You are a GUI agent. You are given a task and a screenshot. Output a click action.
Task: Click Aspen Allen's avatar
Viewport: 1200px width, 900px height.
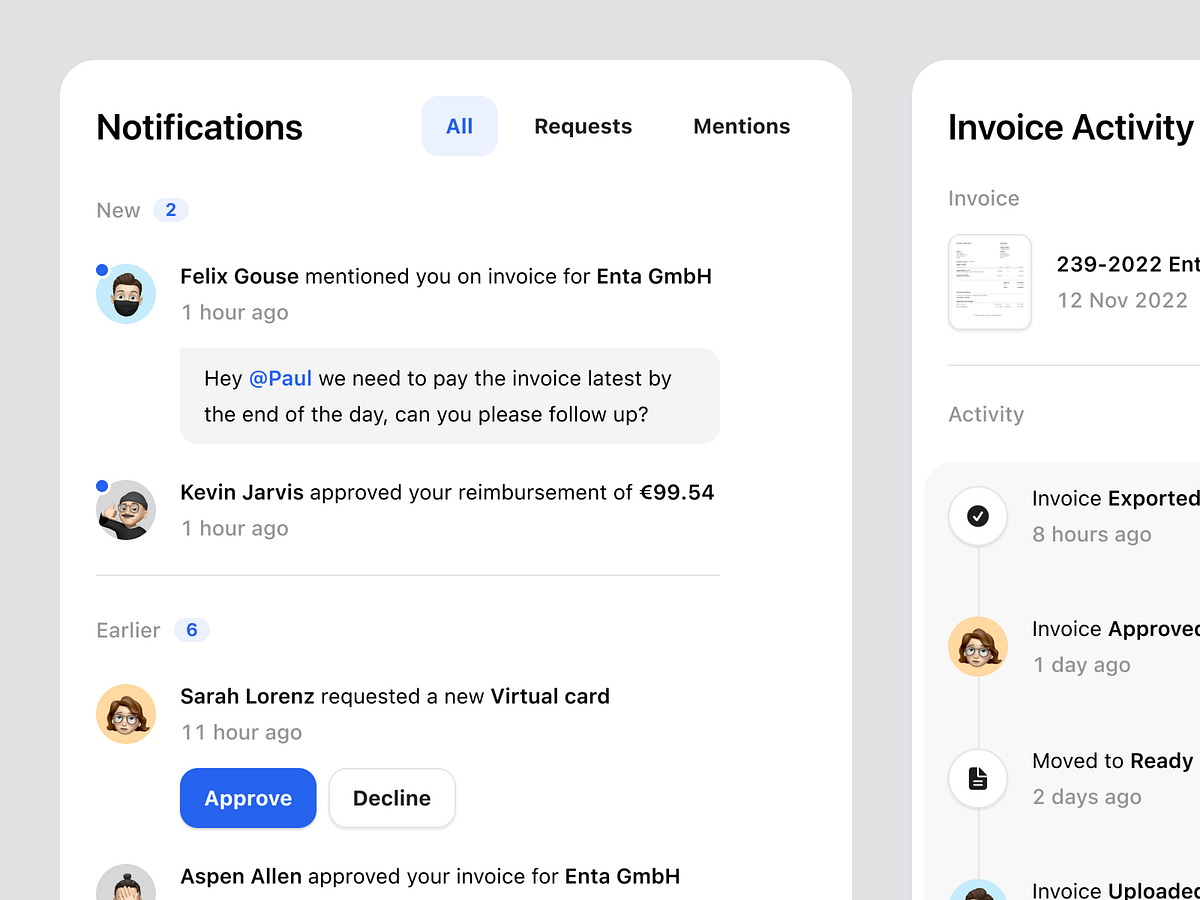[126, 884]
